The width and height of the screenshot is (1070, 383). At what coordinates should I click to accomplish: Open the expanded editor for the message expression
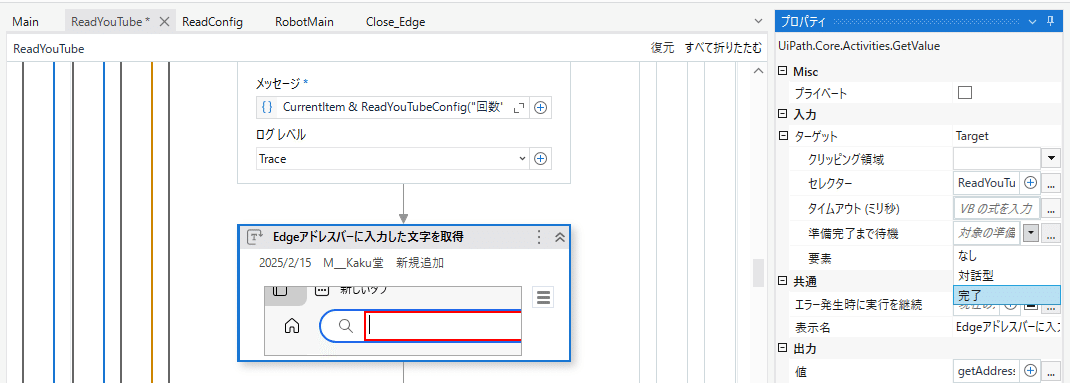519,107
